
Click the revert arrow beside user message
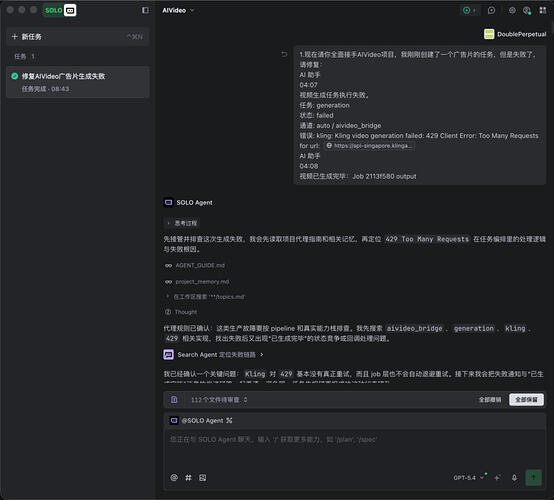284,54
